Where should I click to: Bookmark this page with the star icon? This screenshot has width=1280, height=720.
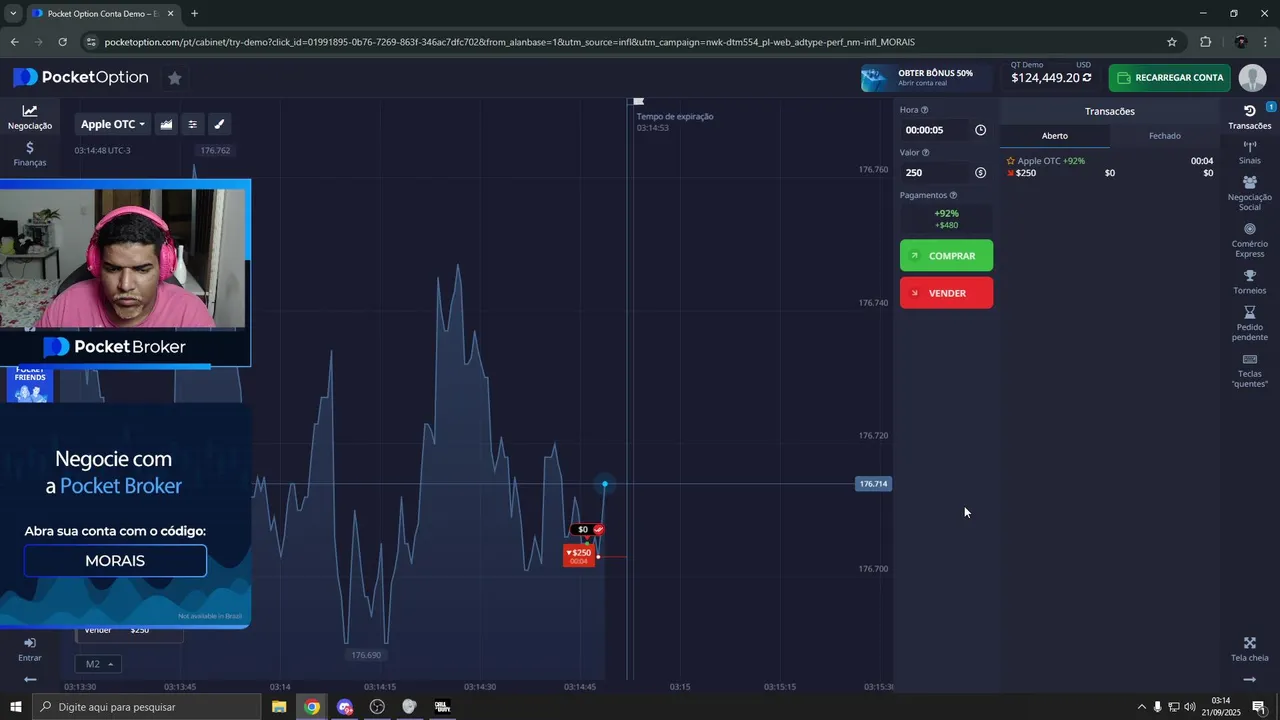pos(1172,42)
